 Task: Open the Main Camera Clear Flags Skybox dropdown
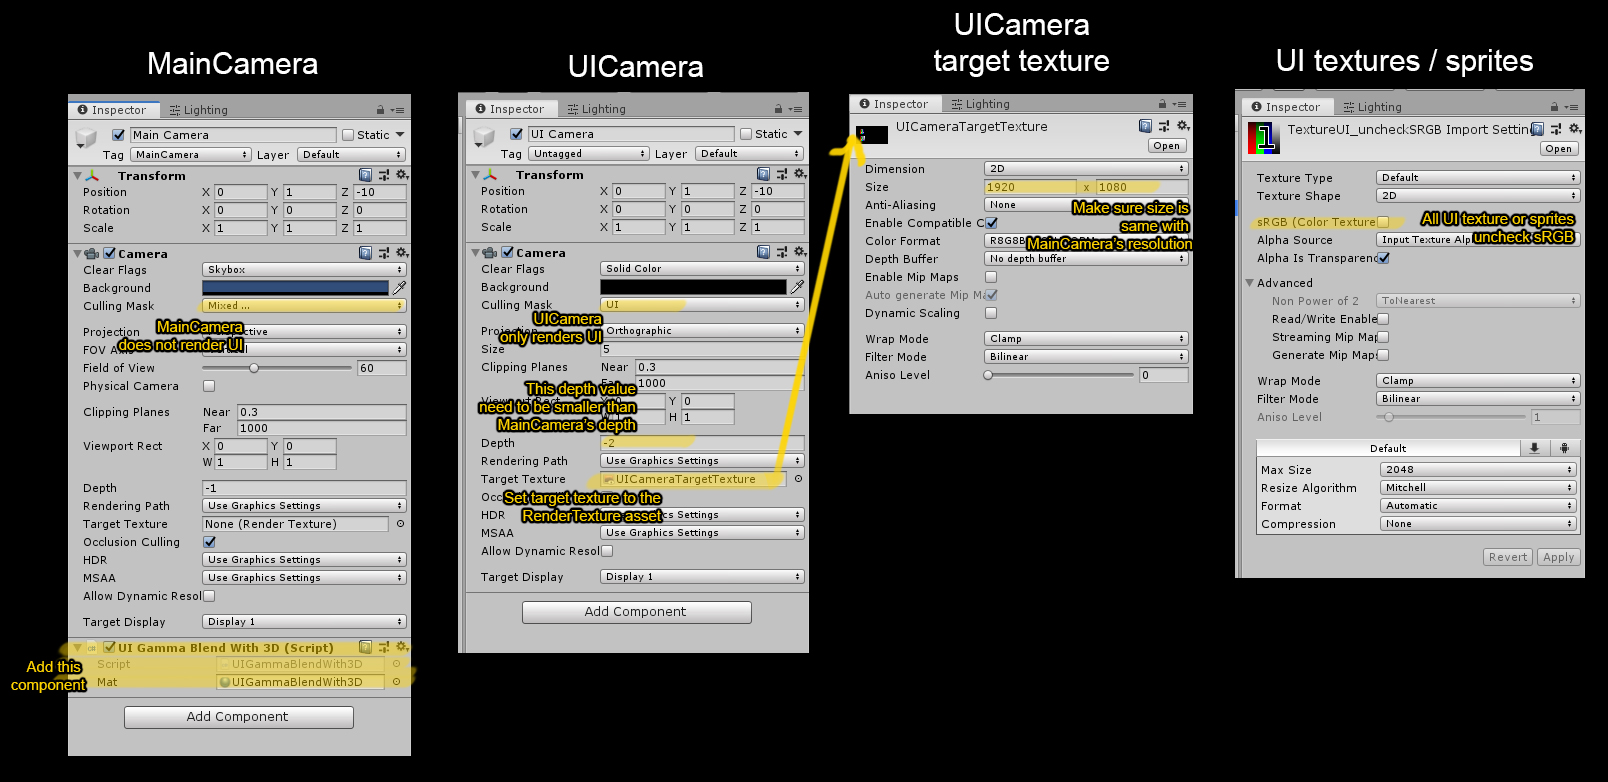(304, 270)
